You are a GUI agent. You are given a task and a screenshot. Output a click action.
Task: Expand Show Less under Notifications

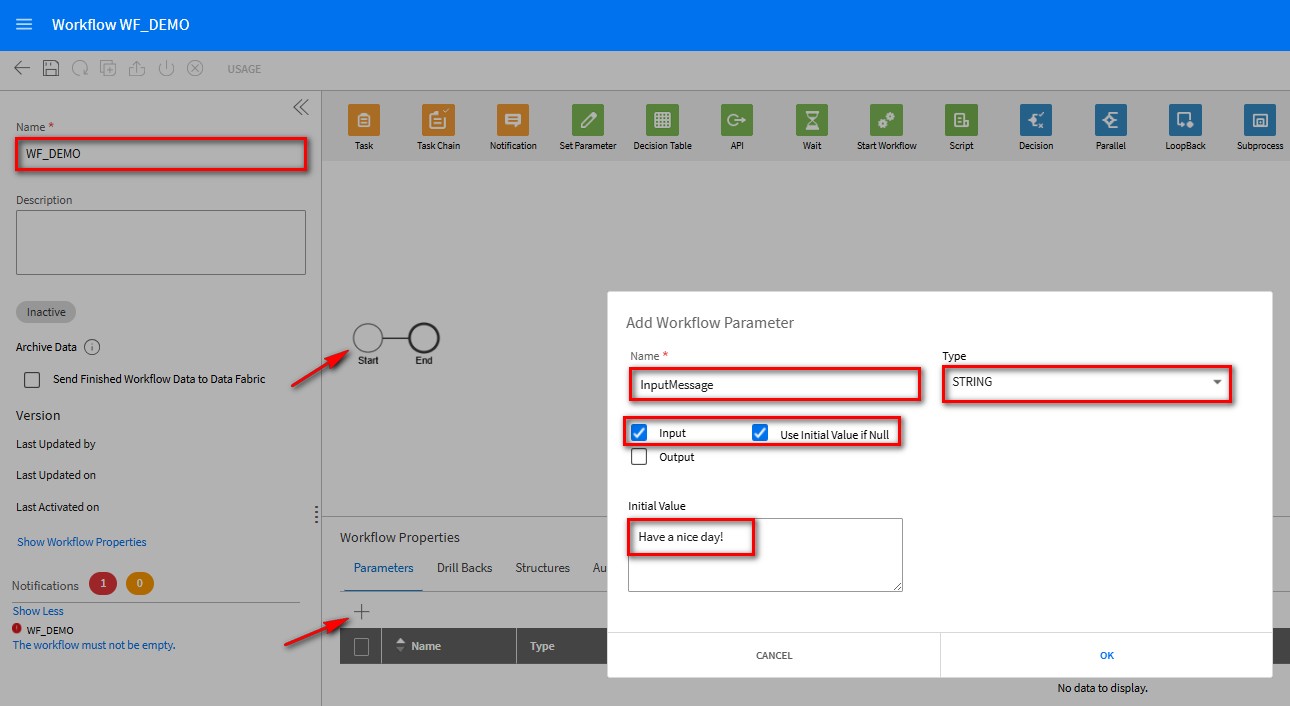pos(38,611)
